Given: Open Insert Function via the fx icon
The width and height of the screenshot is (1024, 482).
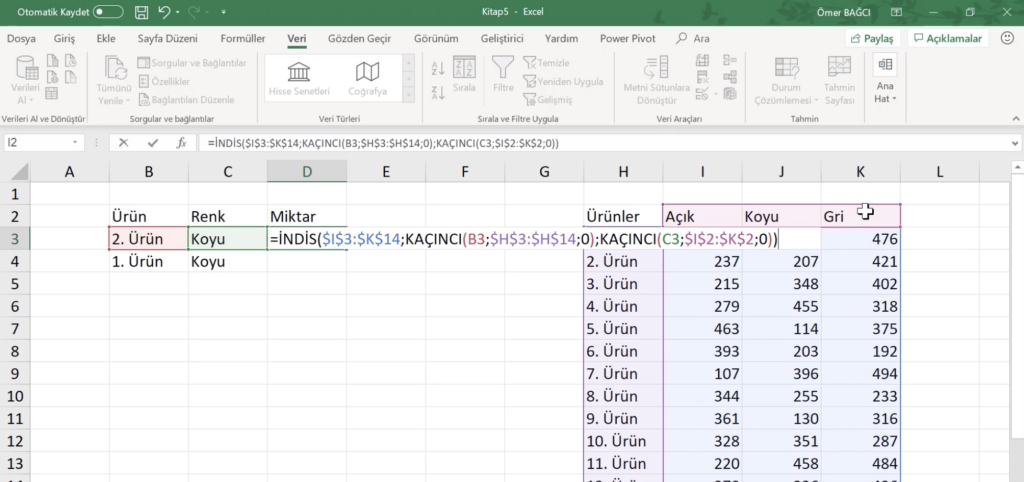Looking at the screenshot, I should click(x=181, y=143).
